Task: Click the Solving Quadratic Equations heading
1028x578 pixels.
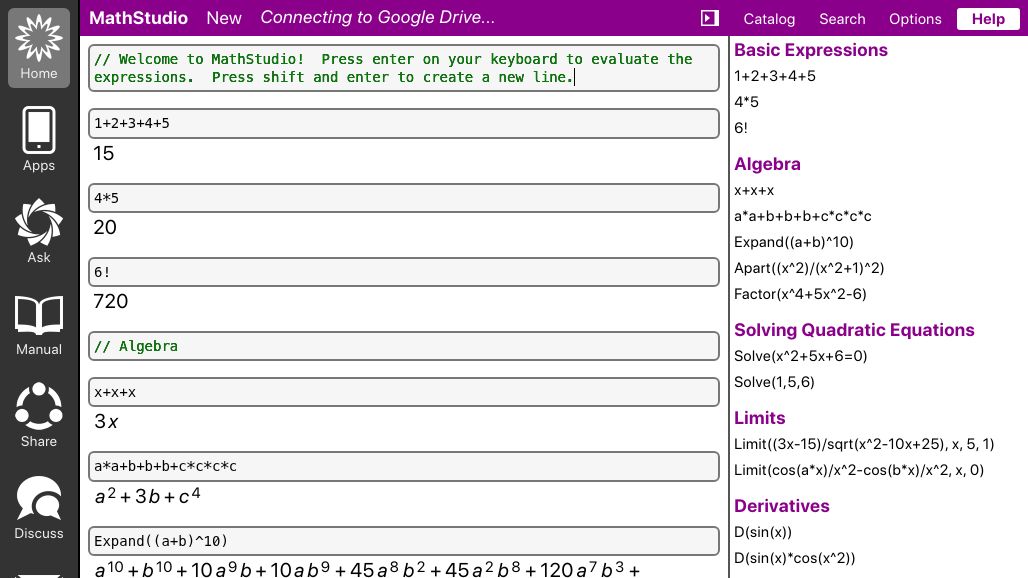Action: 854,330
